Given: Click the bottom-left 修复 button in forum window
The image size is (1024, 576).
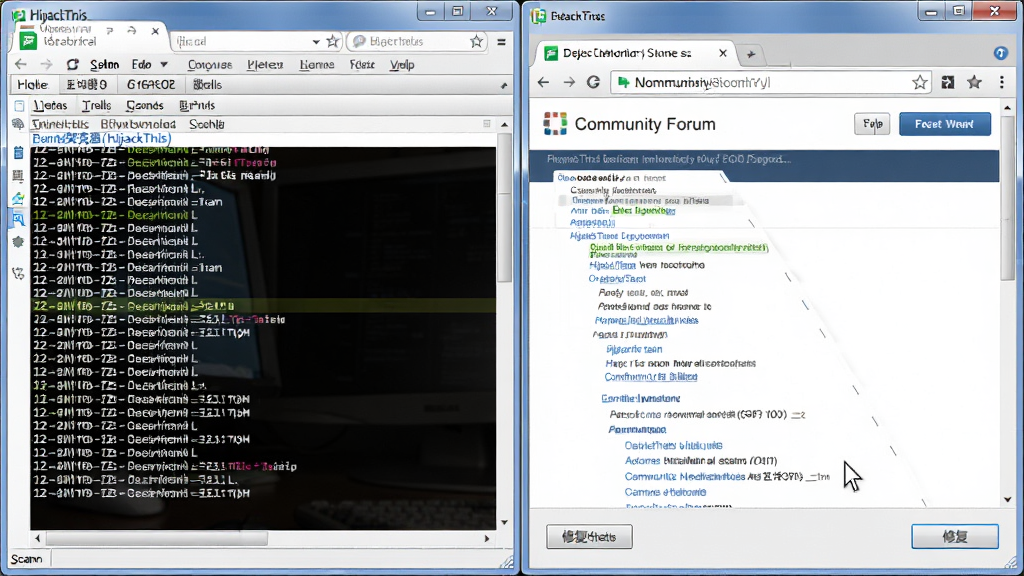Looking at the screenshot, I should tap(589, 537).
